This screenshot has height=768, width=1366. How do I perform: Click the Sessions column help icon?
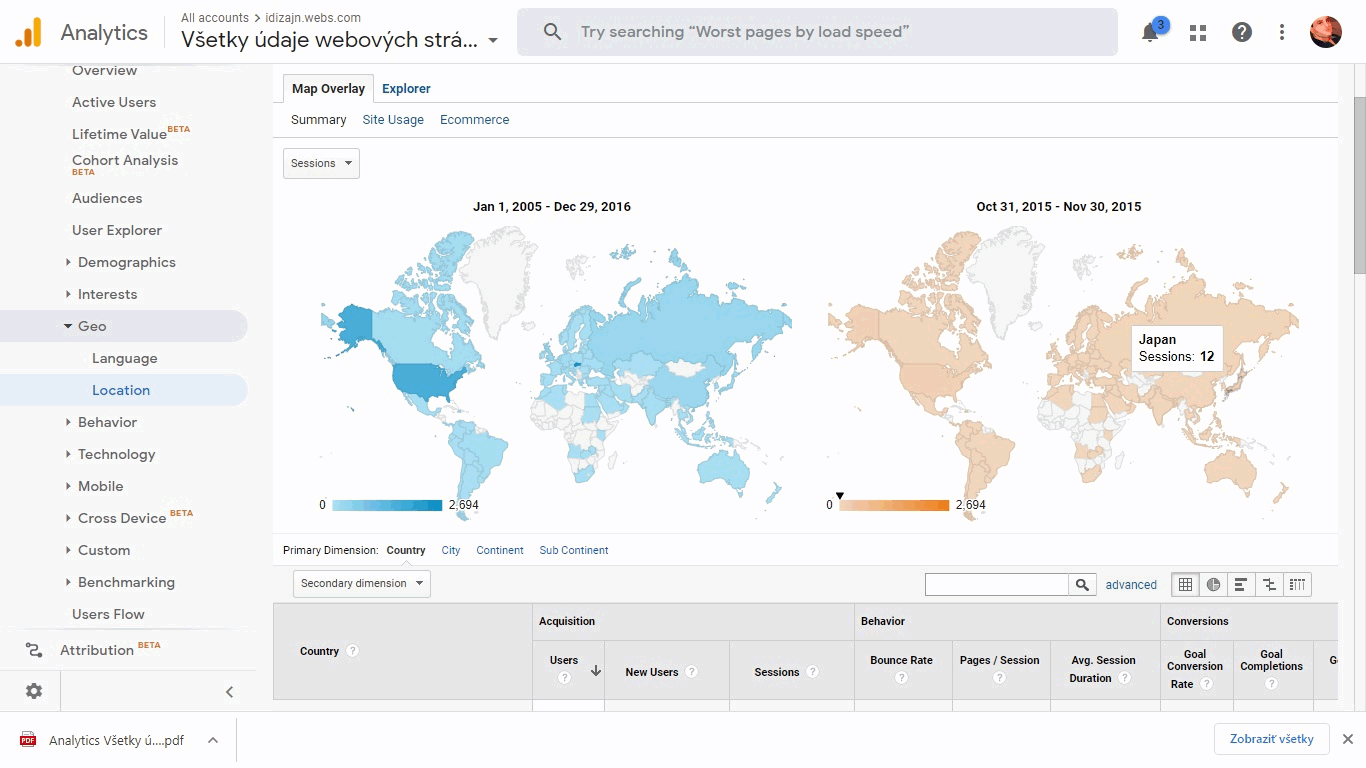click(x=812, y=672)
